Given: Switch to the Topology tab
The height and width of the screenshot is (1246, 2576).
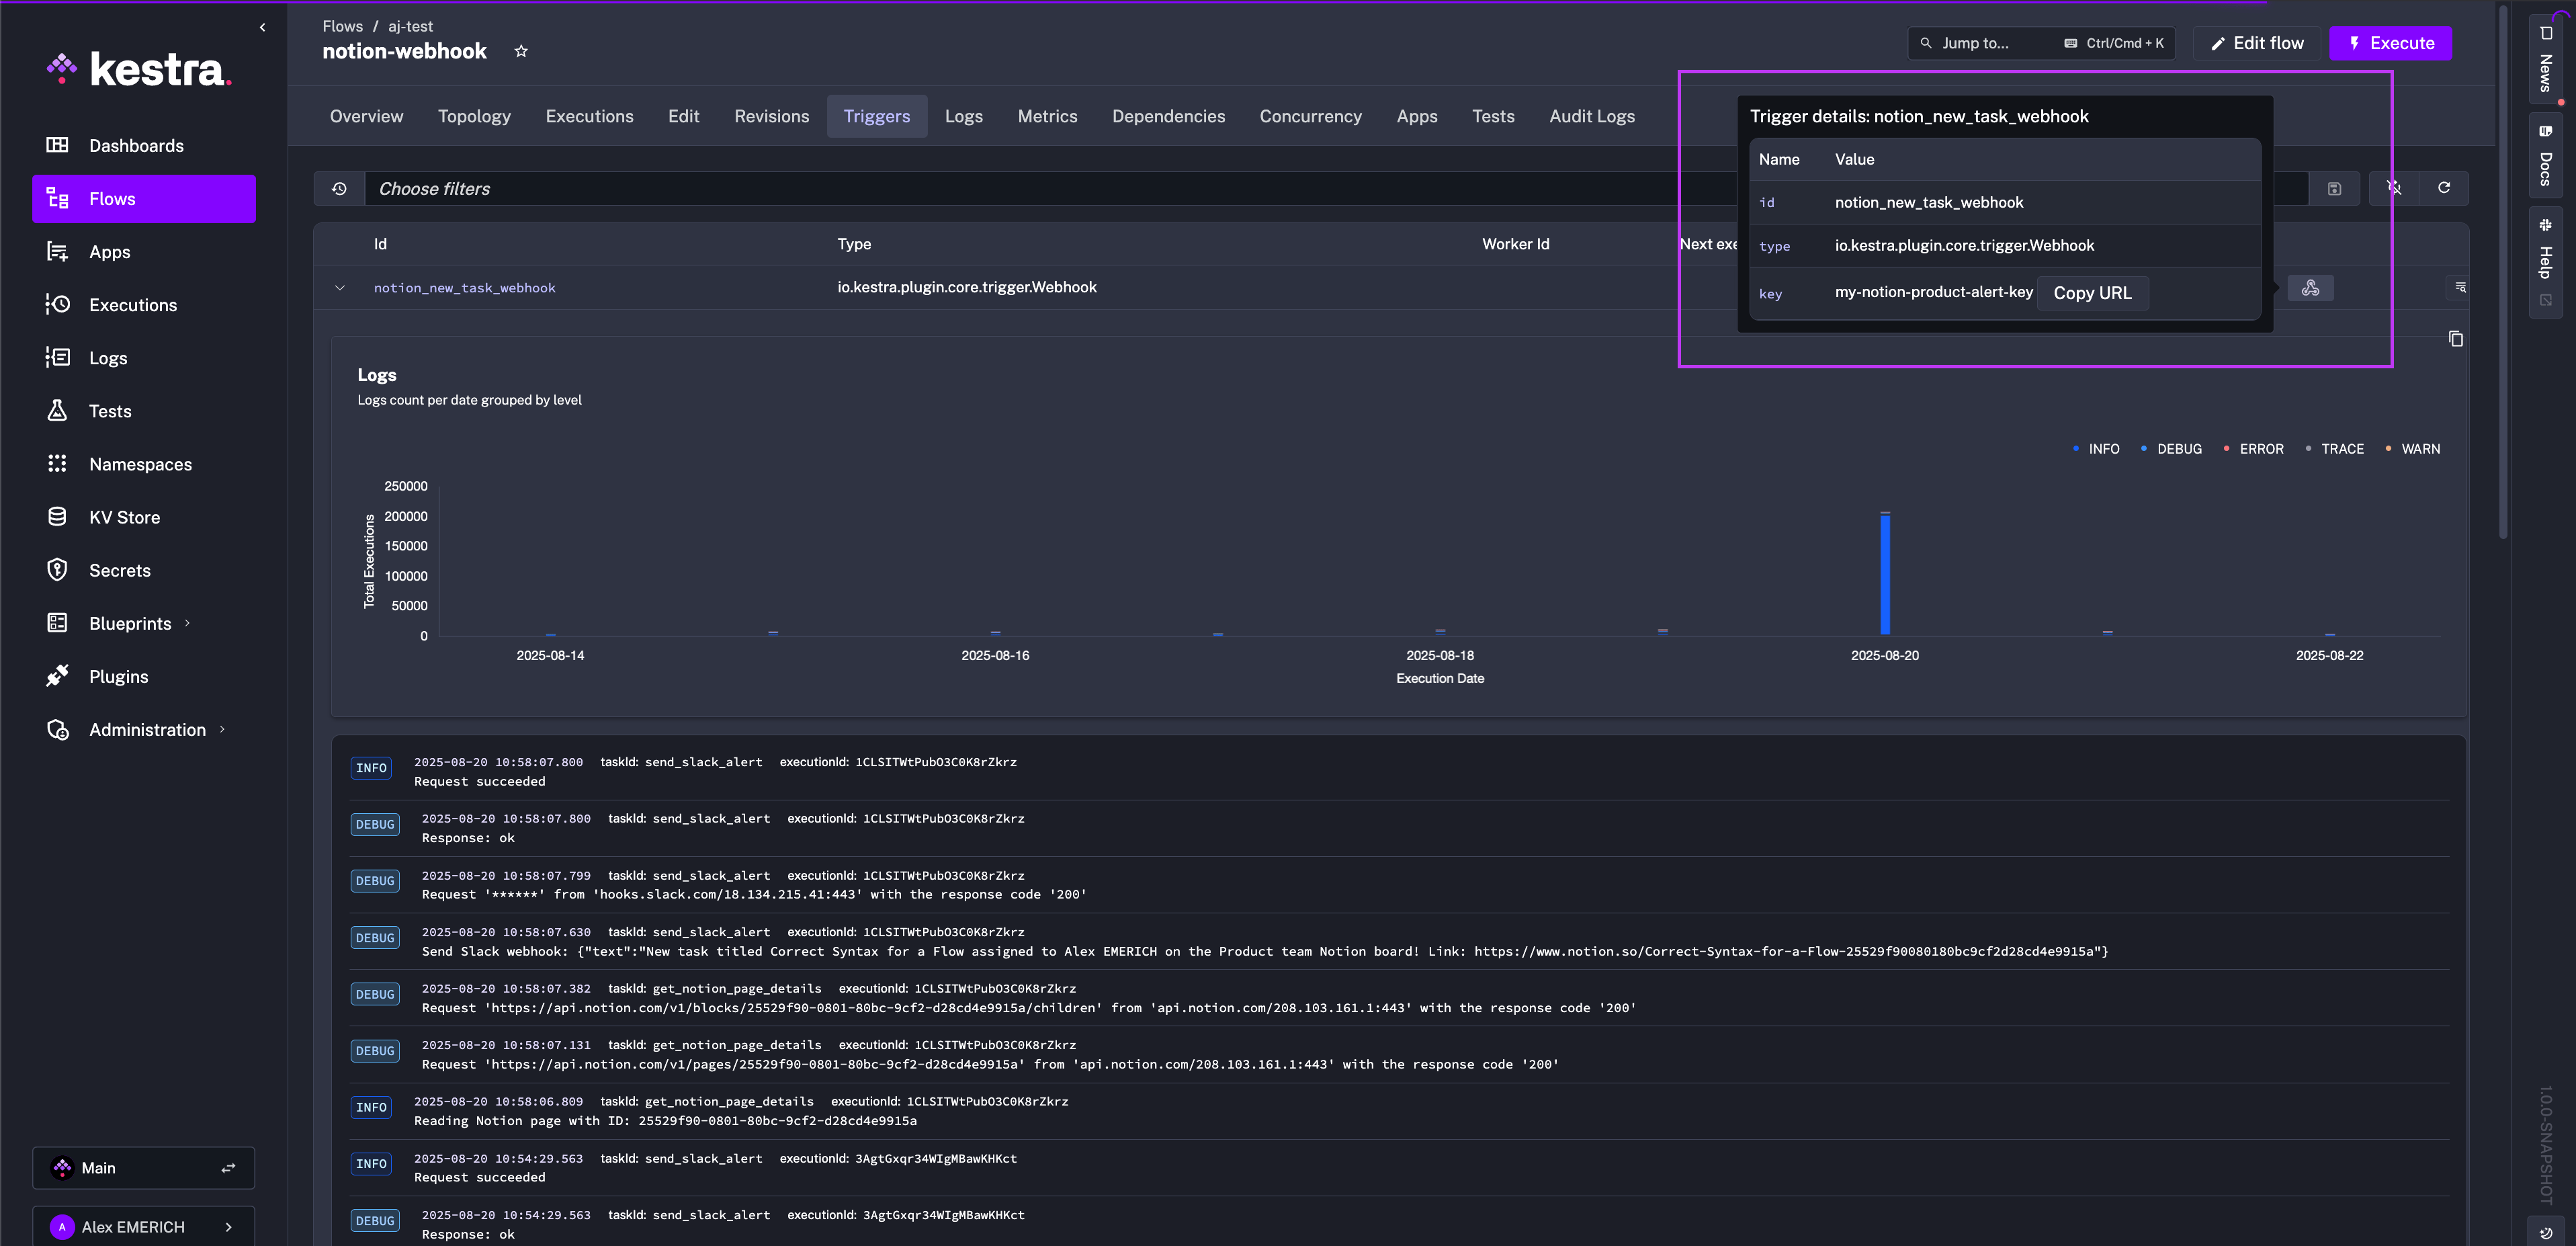Looking at the screenshot, I should [x=474, y=117].
